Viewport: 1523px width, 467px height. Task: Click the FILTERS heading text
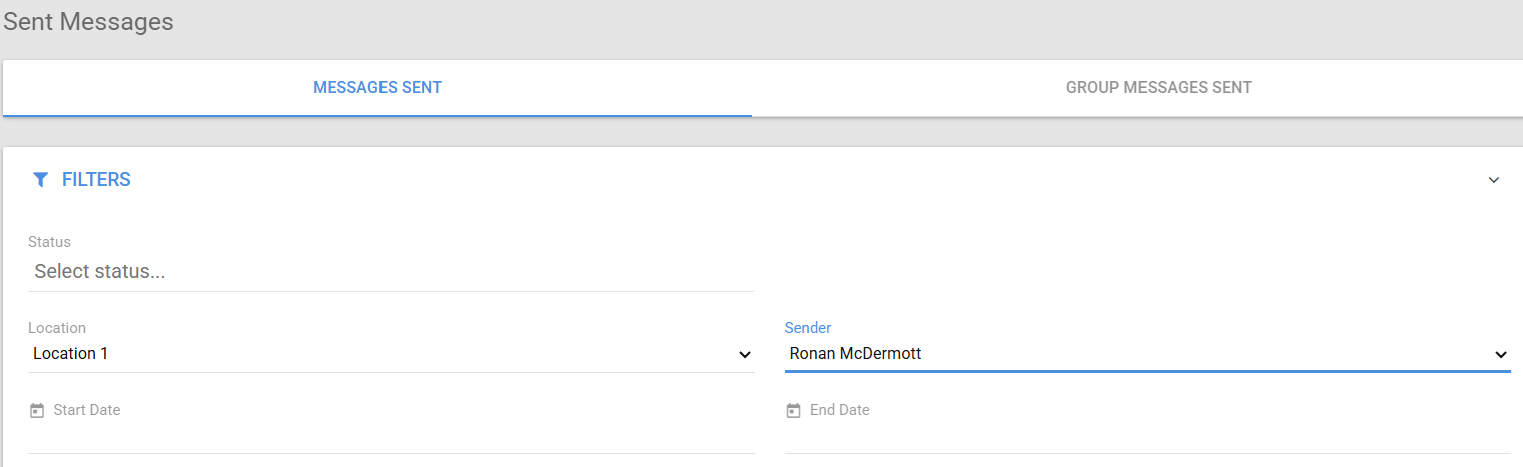tap(96, 180)
